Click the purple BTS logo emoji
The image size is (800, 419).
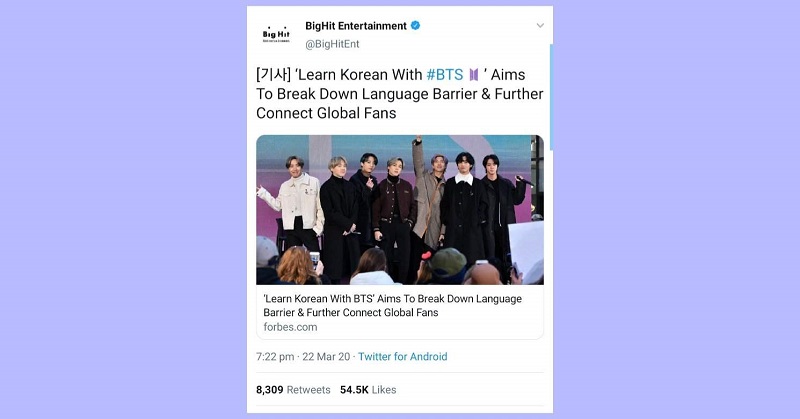[474, 75]
